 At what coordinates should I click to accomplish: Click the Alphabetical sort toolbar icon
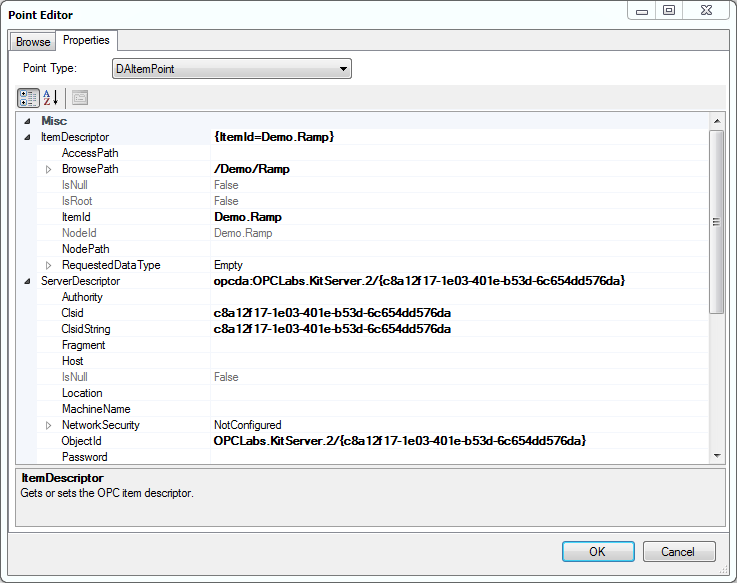tap(51, 98)
